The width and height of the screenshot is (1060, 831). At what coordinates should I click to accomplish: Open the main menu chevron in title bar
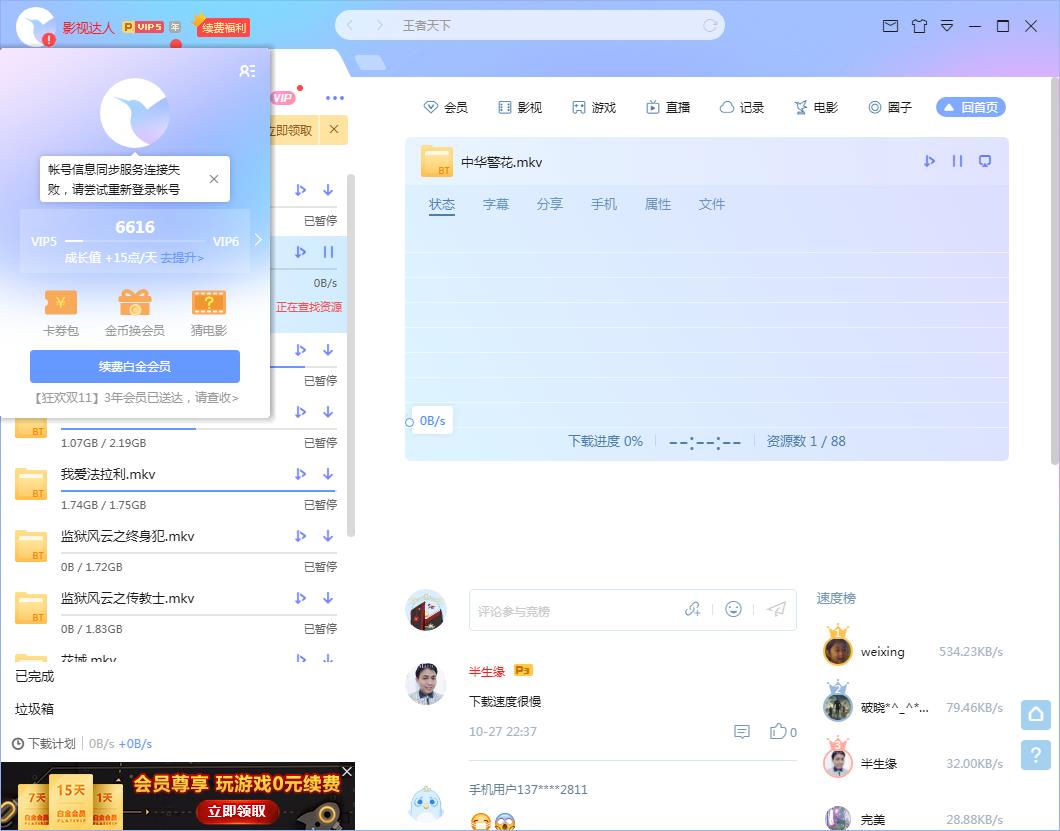pyautogui.click(x=946, y=26)
